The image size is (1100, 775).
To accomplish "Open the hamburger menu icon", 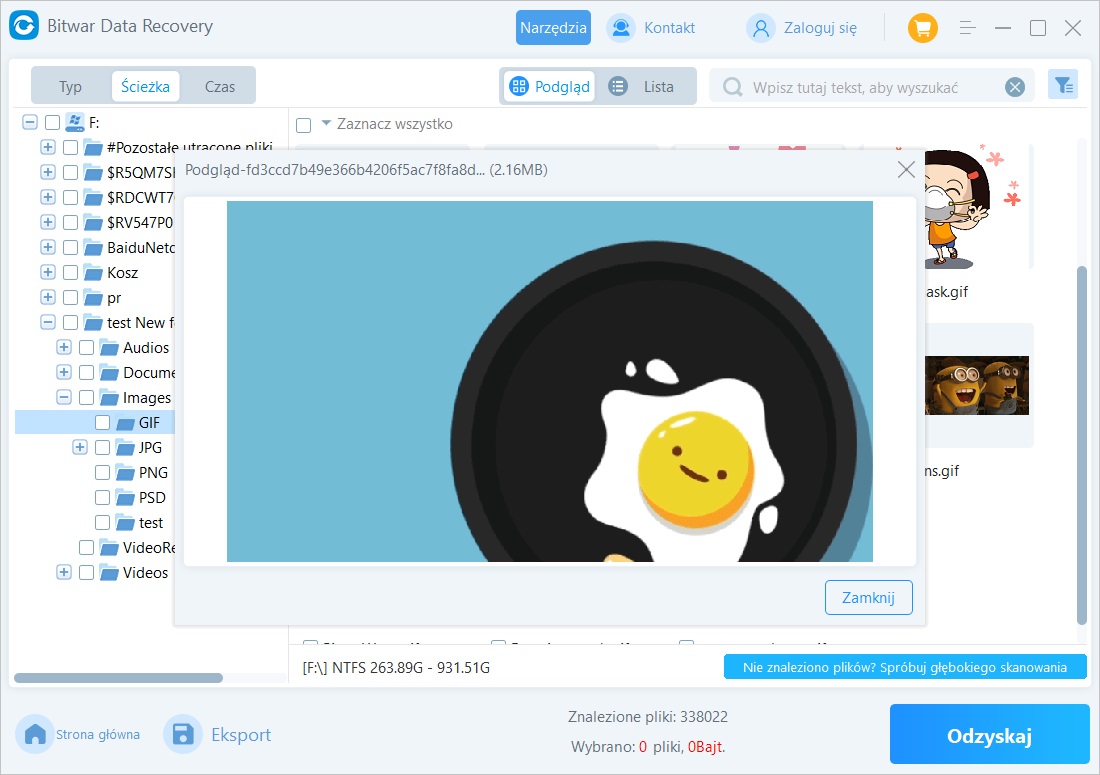I will [x=967, y=28].
